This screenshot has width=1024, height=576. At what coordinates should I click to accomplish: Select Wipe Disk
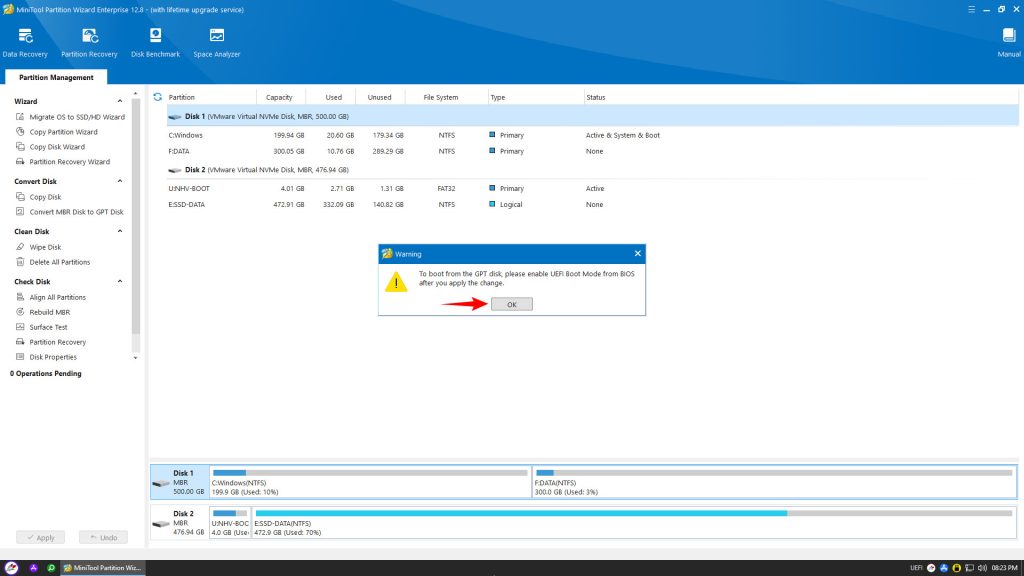[x=39, y=247]
